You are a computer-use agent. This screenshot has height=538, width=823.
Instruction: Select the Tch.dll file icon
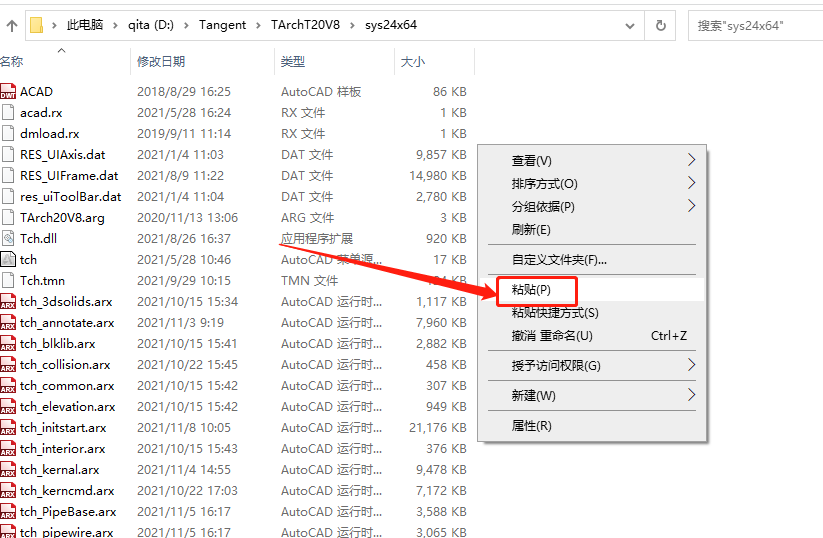8,239
